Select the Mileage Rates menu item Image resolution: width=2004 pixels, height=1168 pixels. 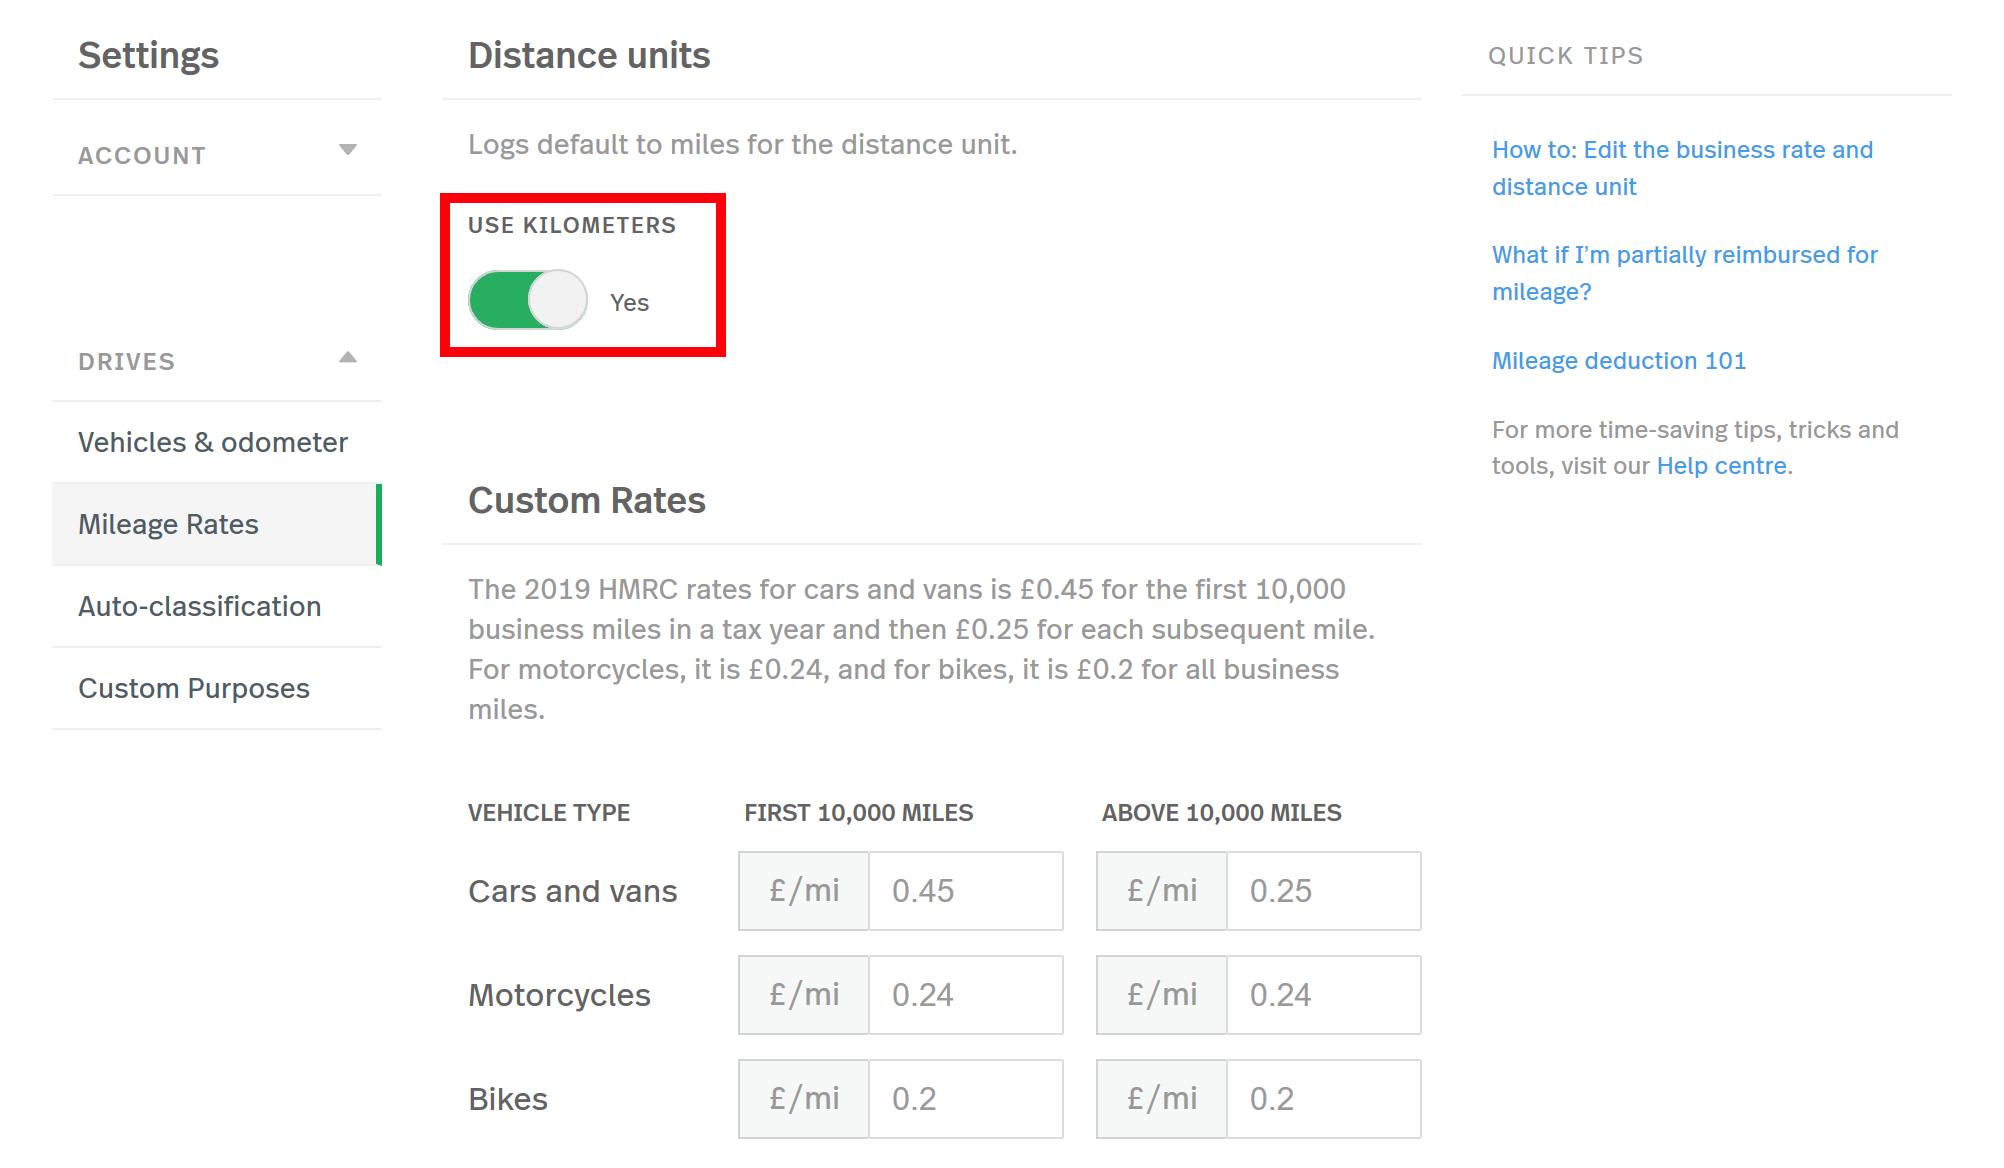(217, 525)
